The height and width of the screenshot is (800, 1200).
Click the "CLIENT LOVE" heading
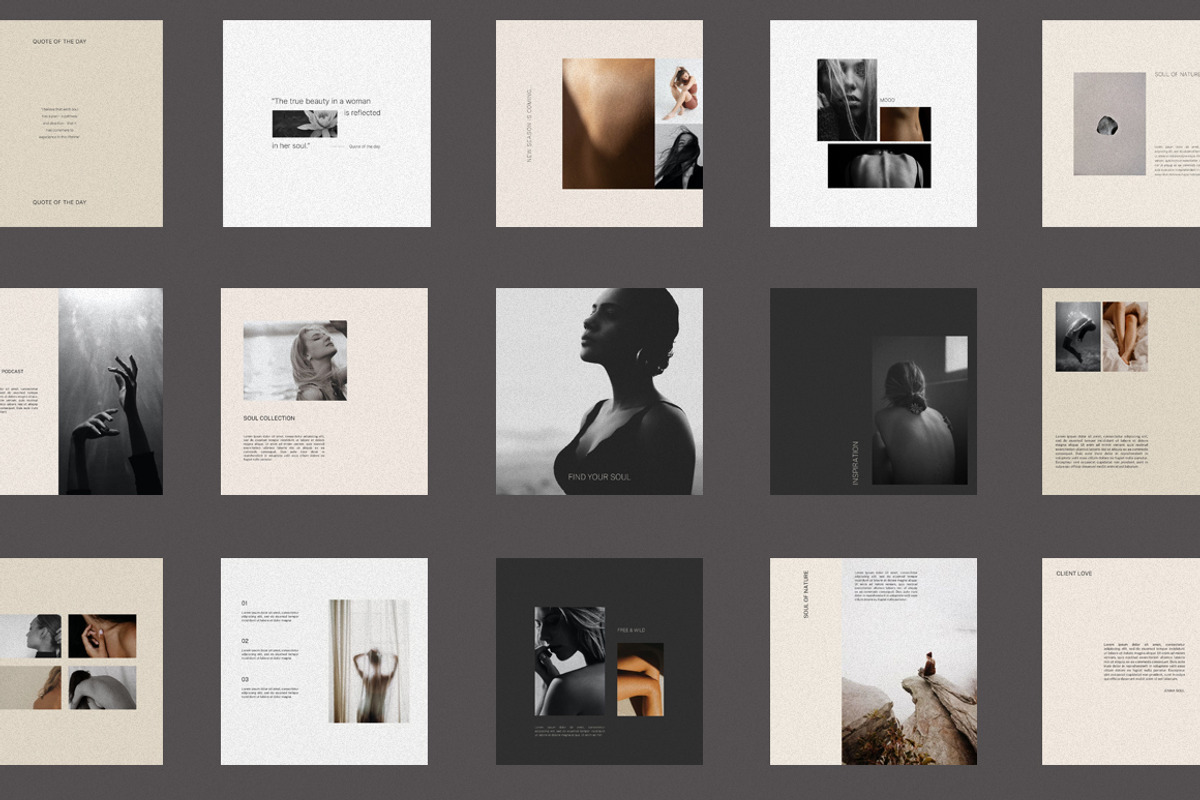click(1074, 574)
